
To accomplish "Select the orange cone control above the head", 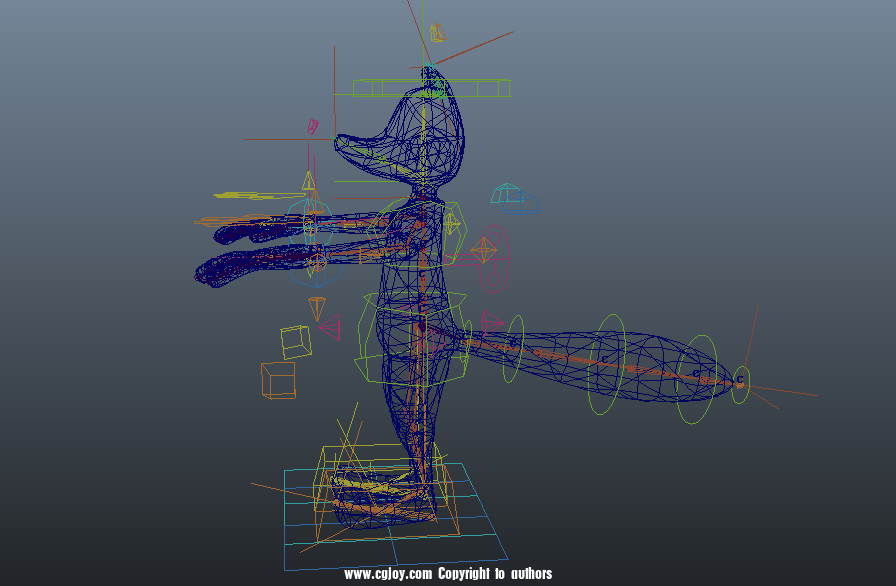I will 436,33.
